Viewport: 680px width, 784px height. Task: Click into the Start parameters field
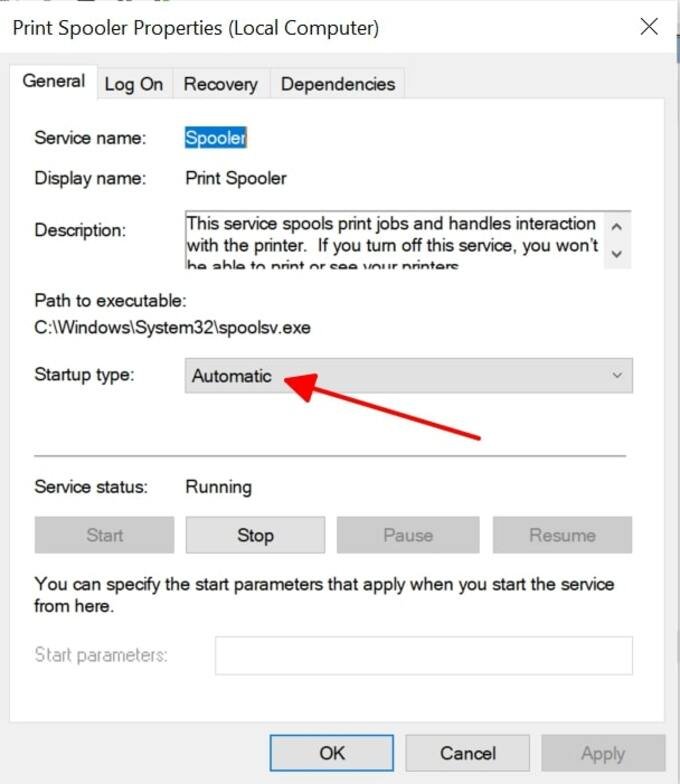424,655
